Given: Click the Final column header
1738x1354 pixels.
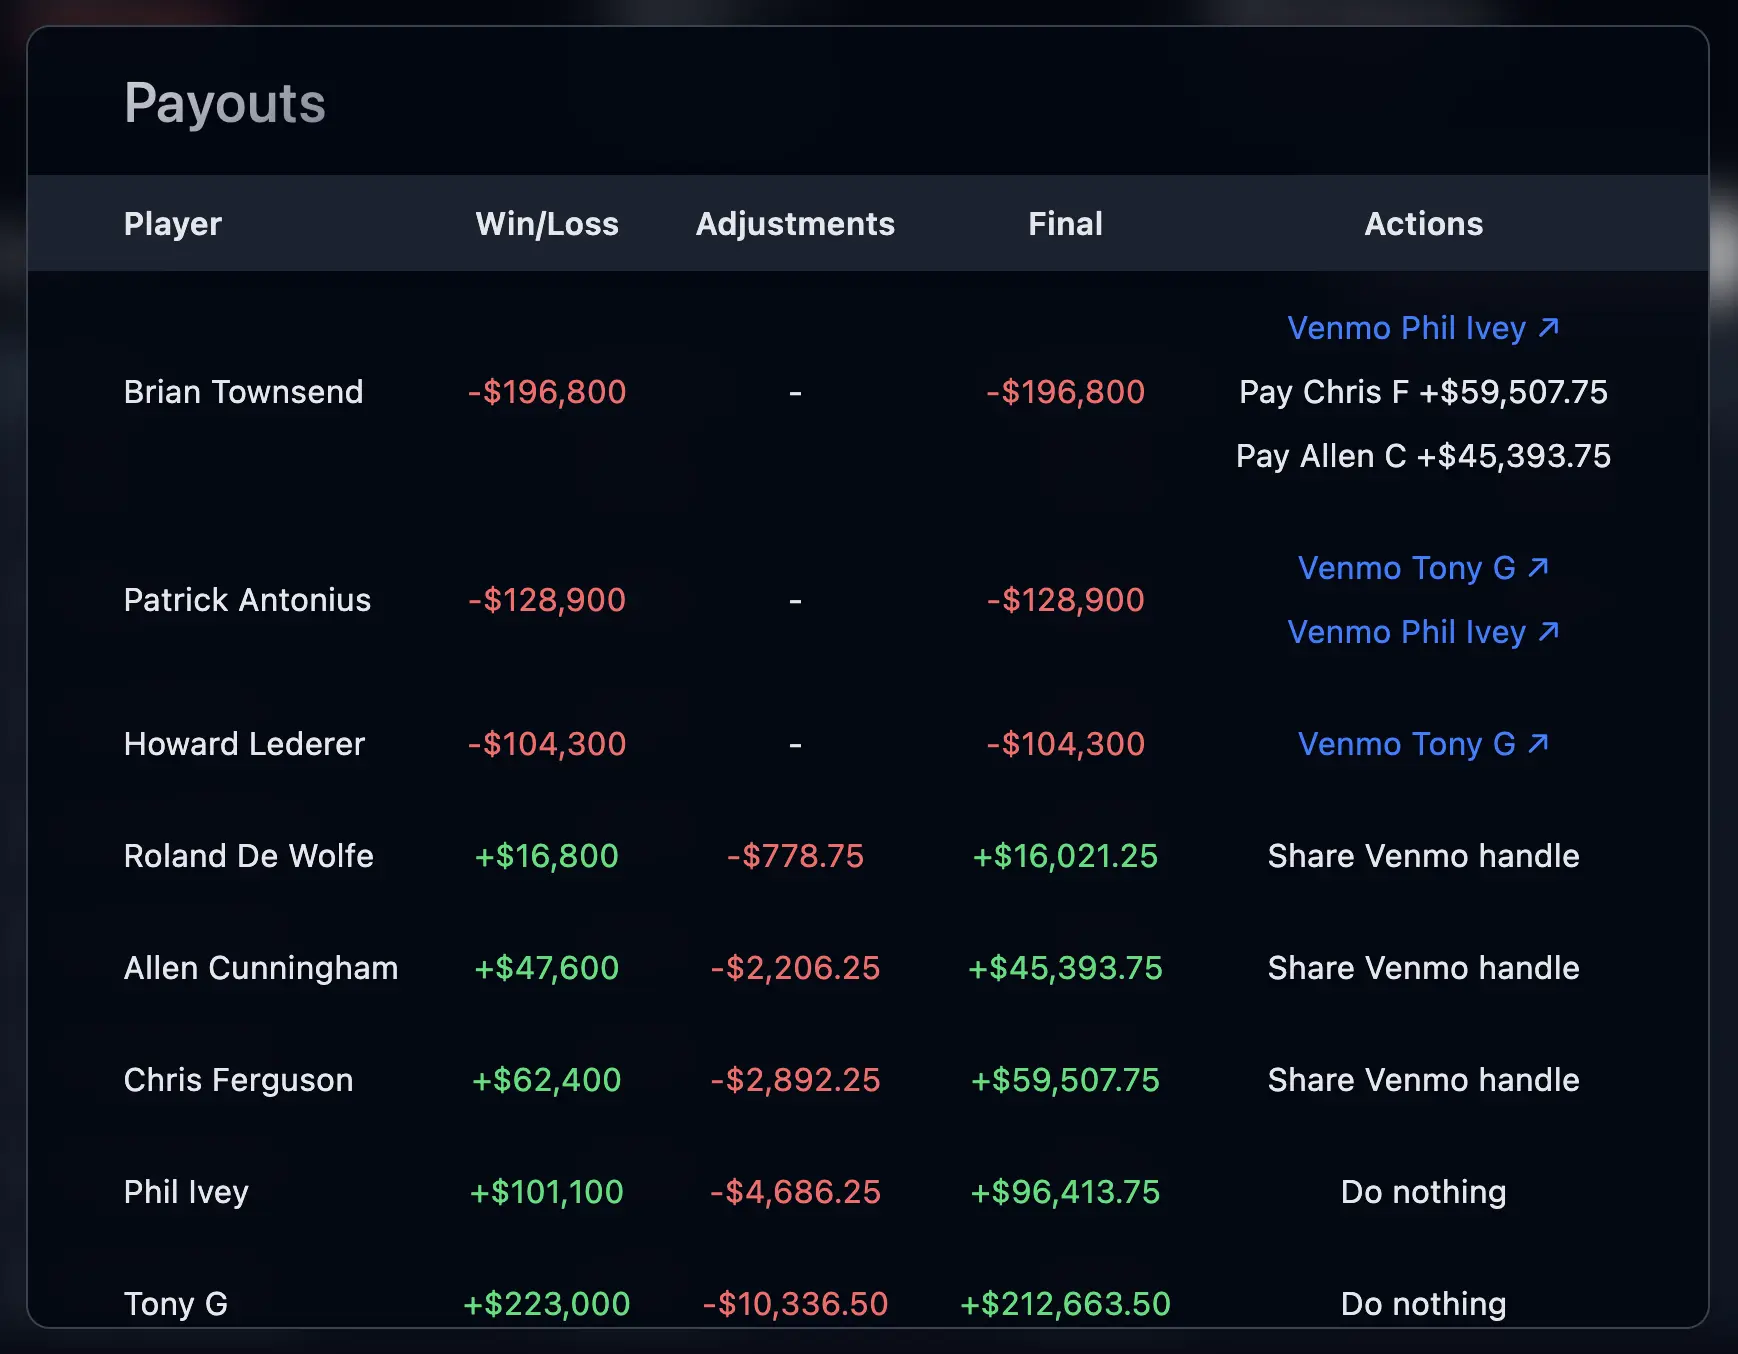Looking at the screenshot, I should click(1064, 223).
